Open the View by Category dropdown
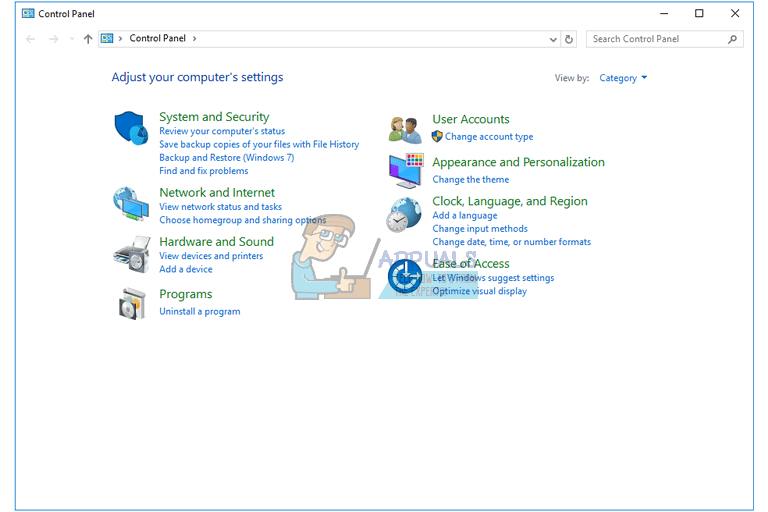This screenshot has height=512, width=768. click(623, 78)
